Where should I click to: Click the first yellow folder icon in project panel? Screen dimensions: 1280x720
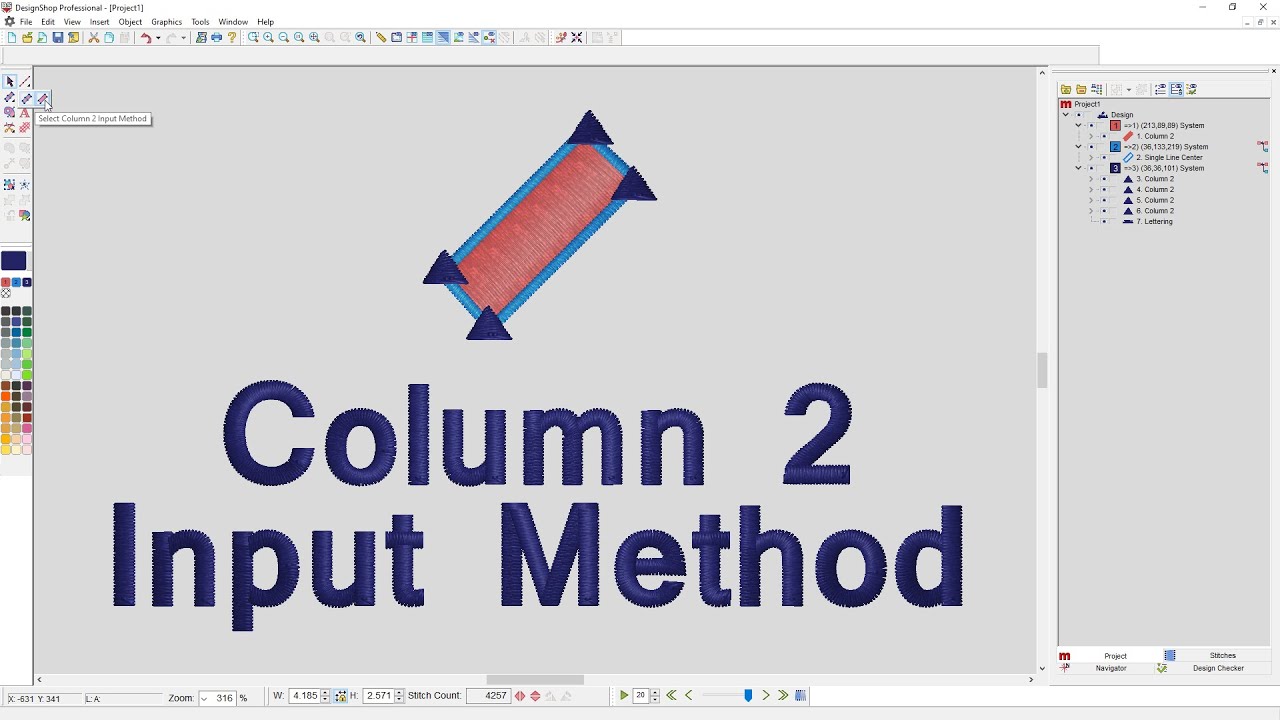point(1066,89)
